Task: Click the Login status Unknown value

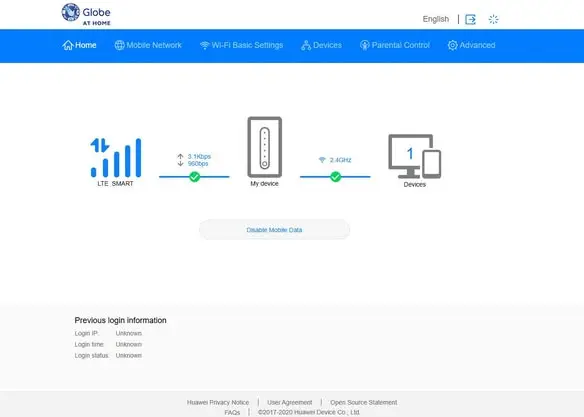Action: (x=128, y=356)
